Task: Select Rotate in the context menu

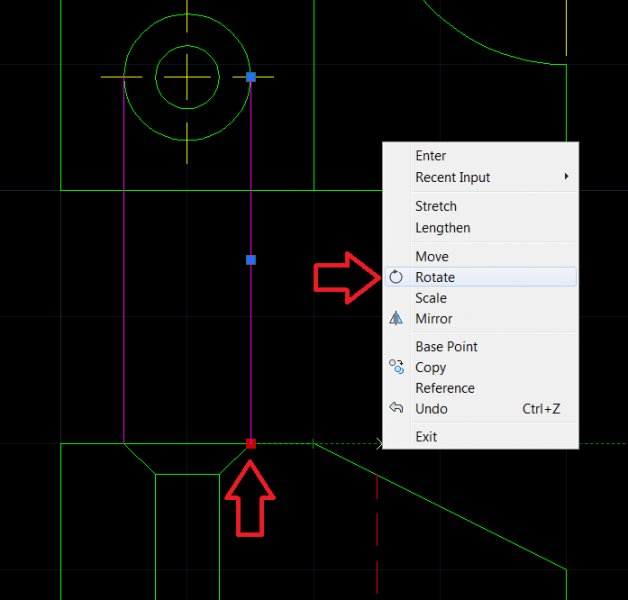Action: click(x=480, y=277)
